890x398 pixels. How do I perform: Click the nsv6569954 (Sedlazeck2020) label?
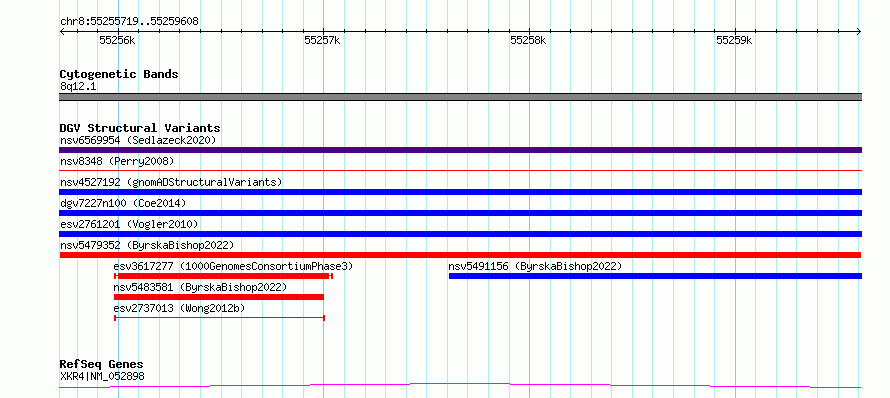[x=138, y=140]
